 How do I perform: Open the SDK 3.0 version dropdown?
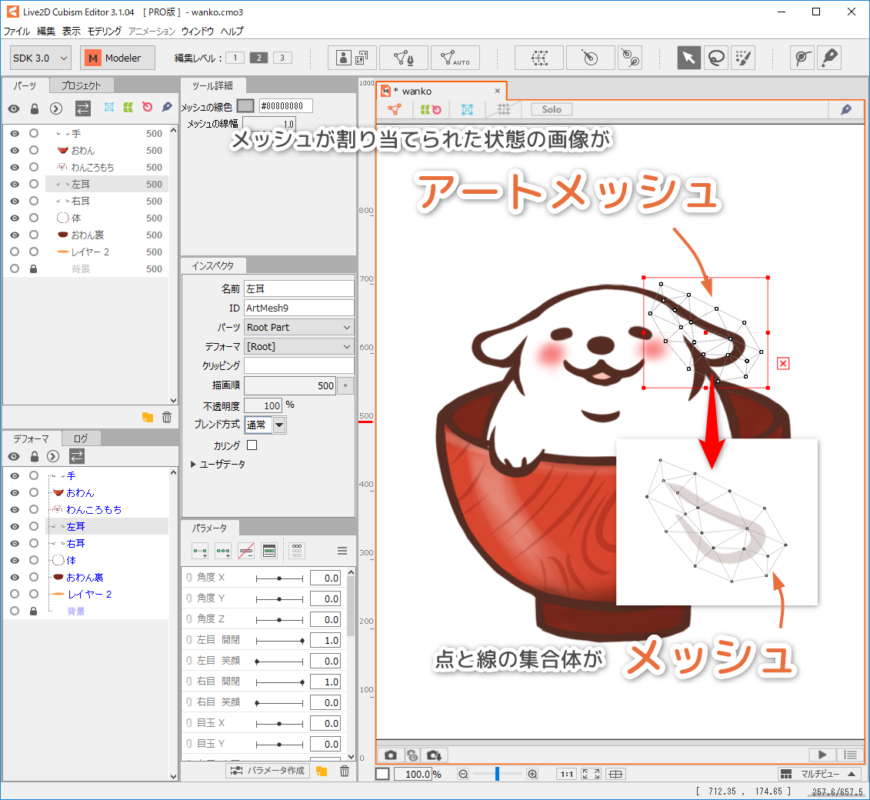[x=40, y=58]
